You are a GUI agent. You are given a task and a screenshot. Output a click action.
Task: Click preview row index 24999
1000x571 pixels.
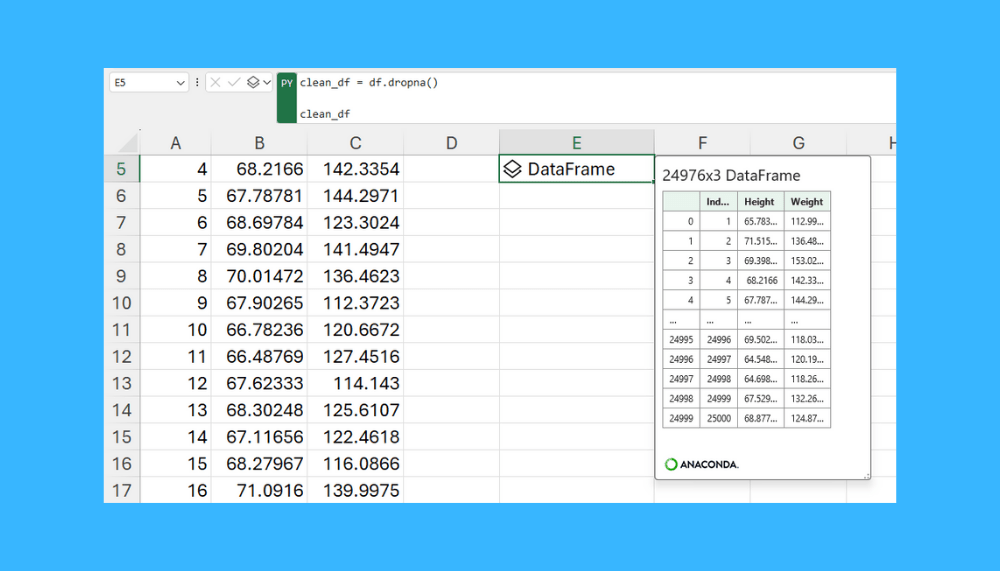pyautogui.click(x=681, y=419)
